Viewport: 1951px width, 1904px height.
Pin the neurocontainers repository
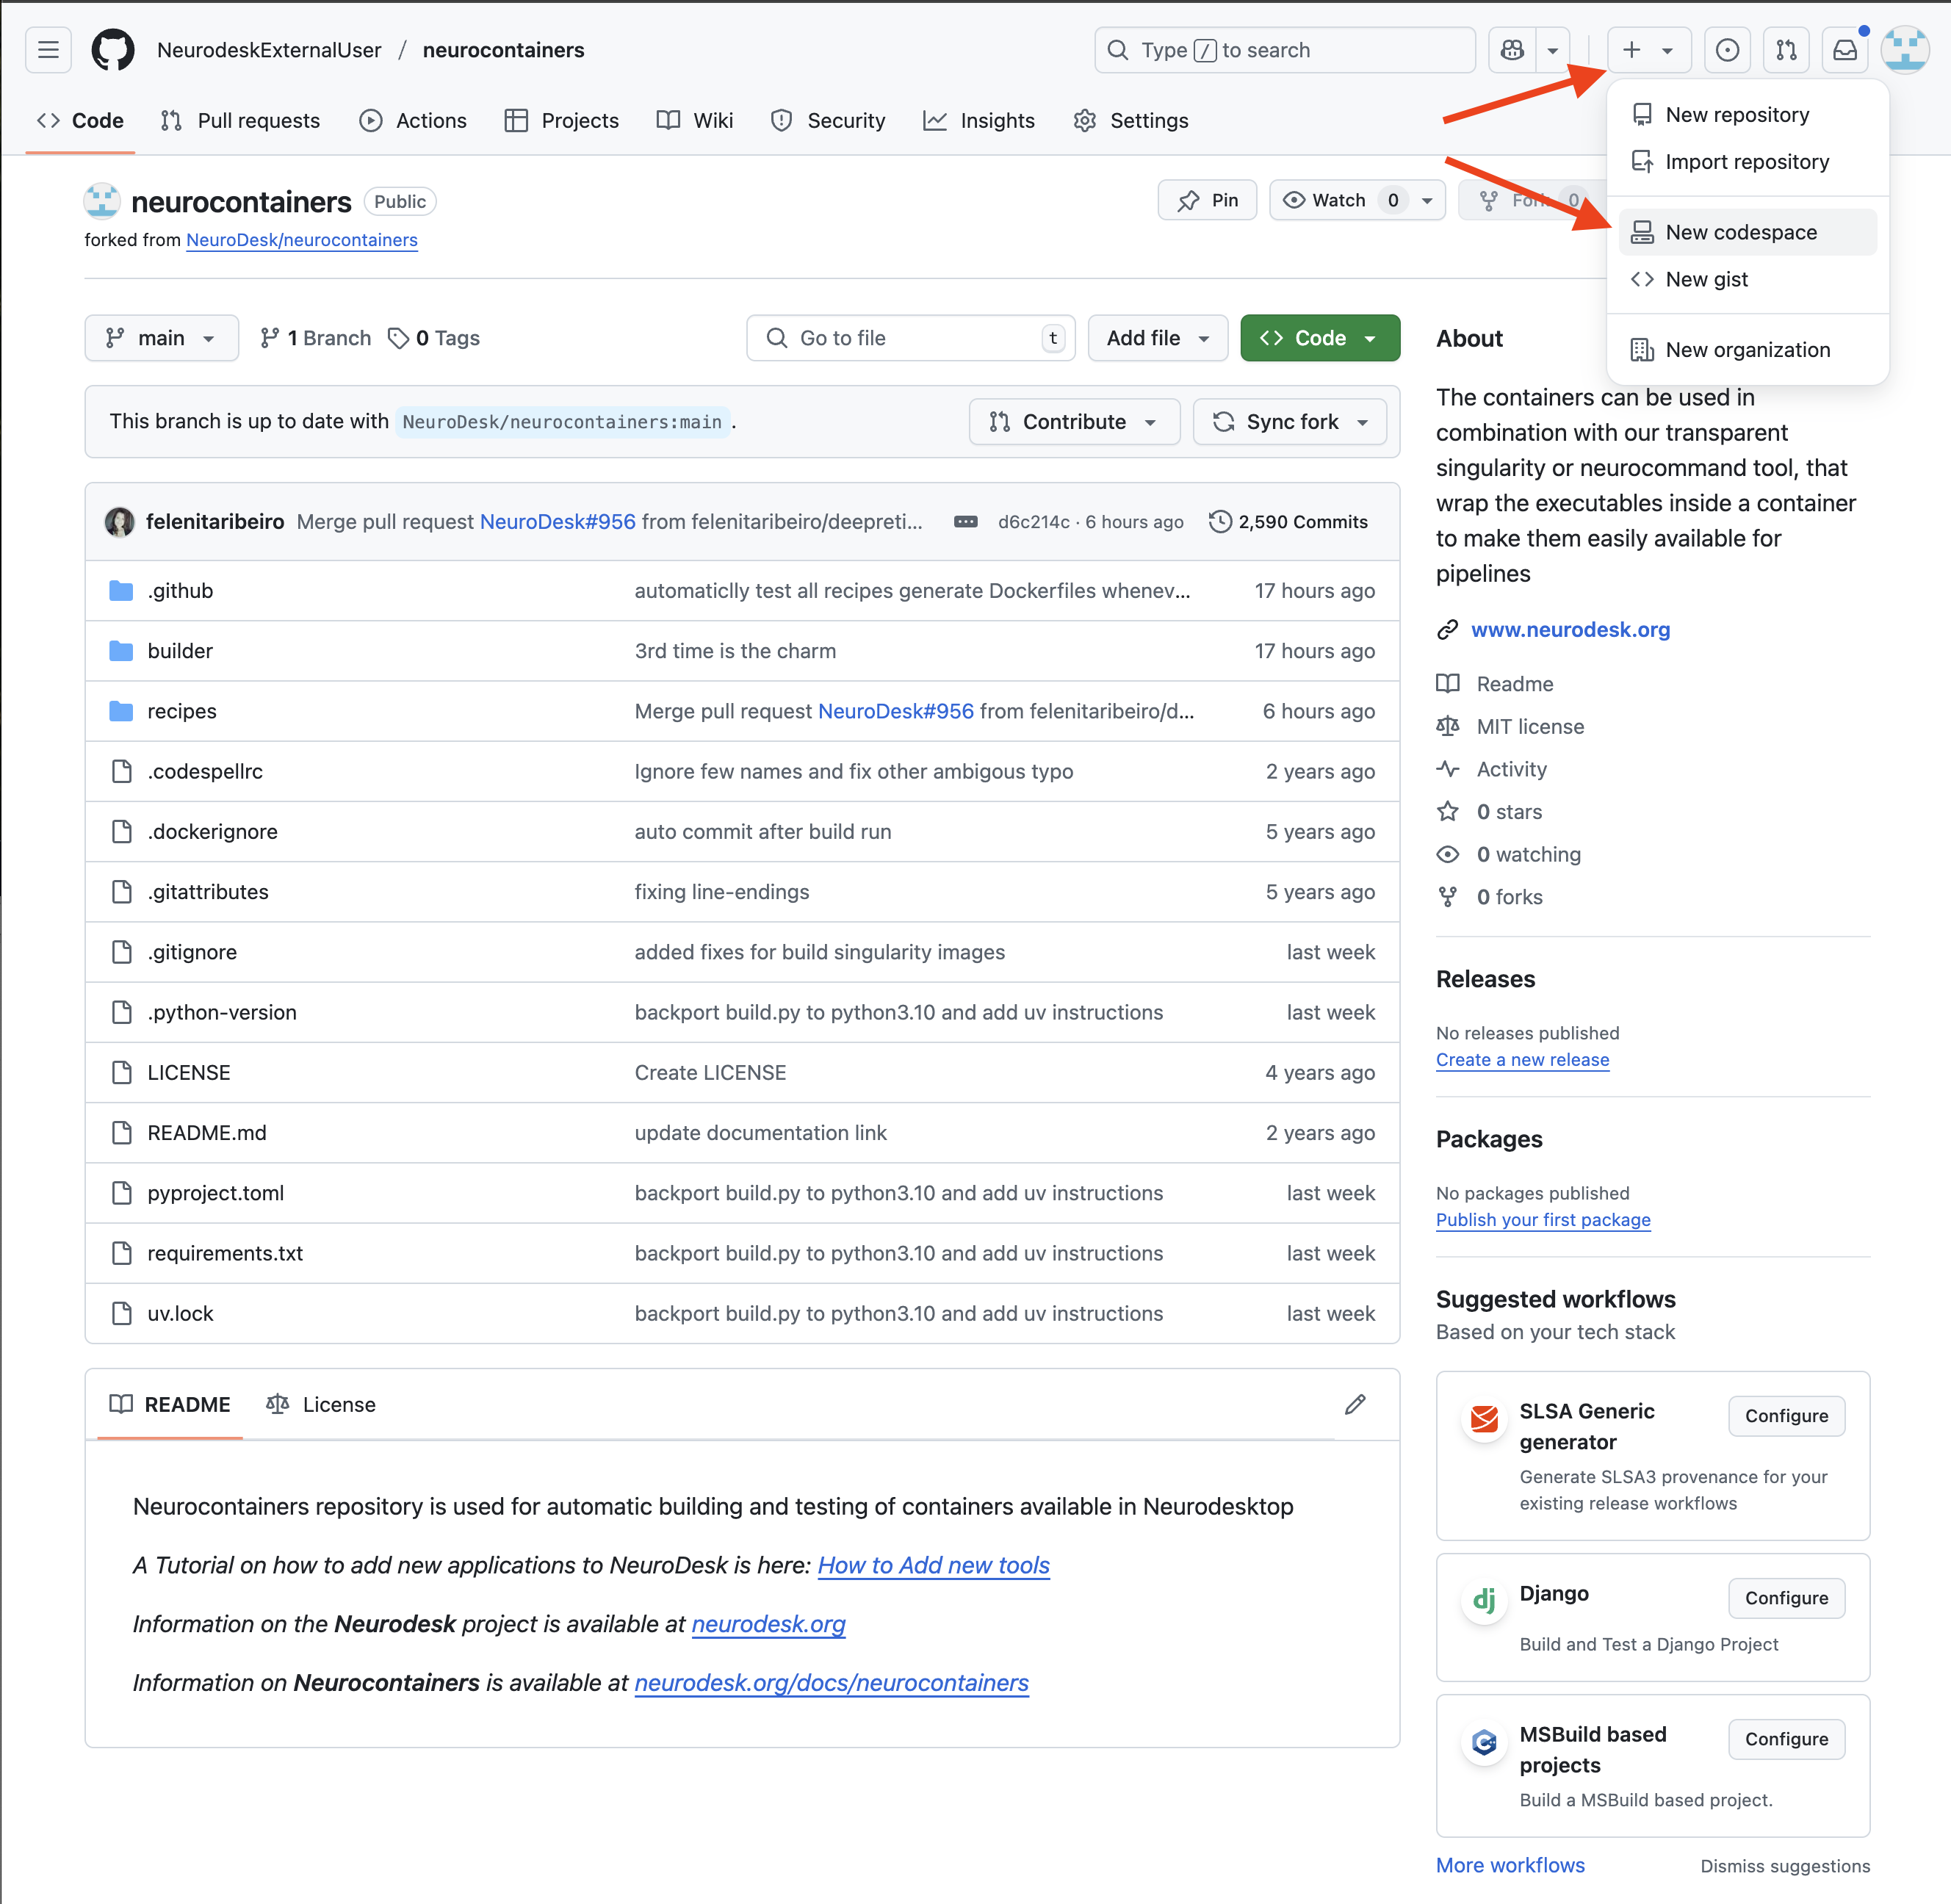[x=1208, y=200]
